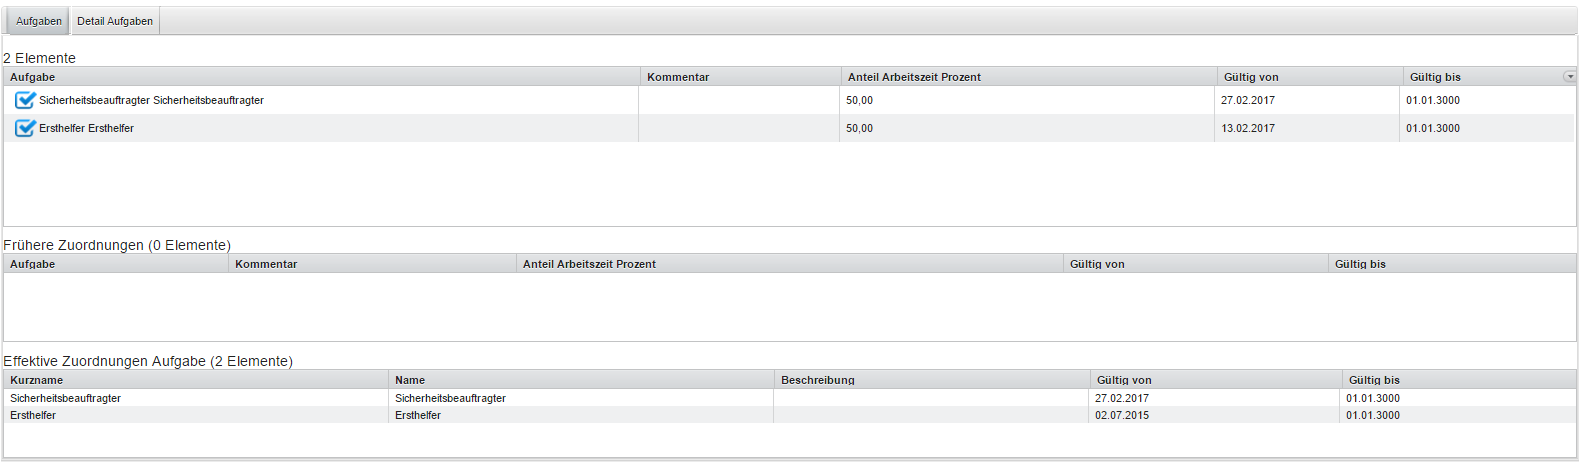Select the Sicherheitsbeauftragter Sicherheitsbeauftragter row text
Viewport: 1584px width, 473px height.
click(151, 100)
